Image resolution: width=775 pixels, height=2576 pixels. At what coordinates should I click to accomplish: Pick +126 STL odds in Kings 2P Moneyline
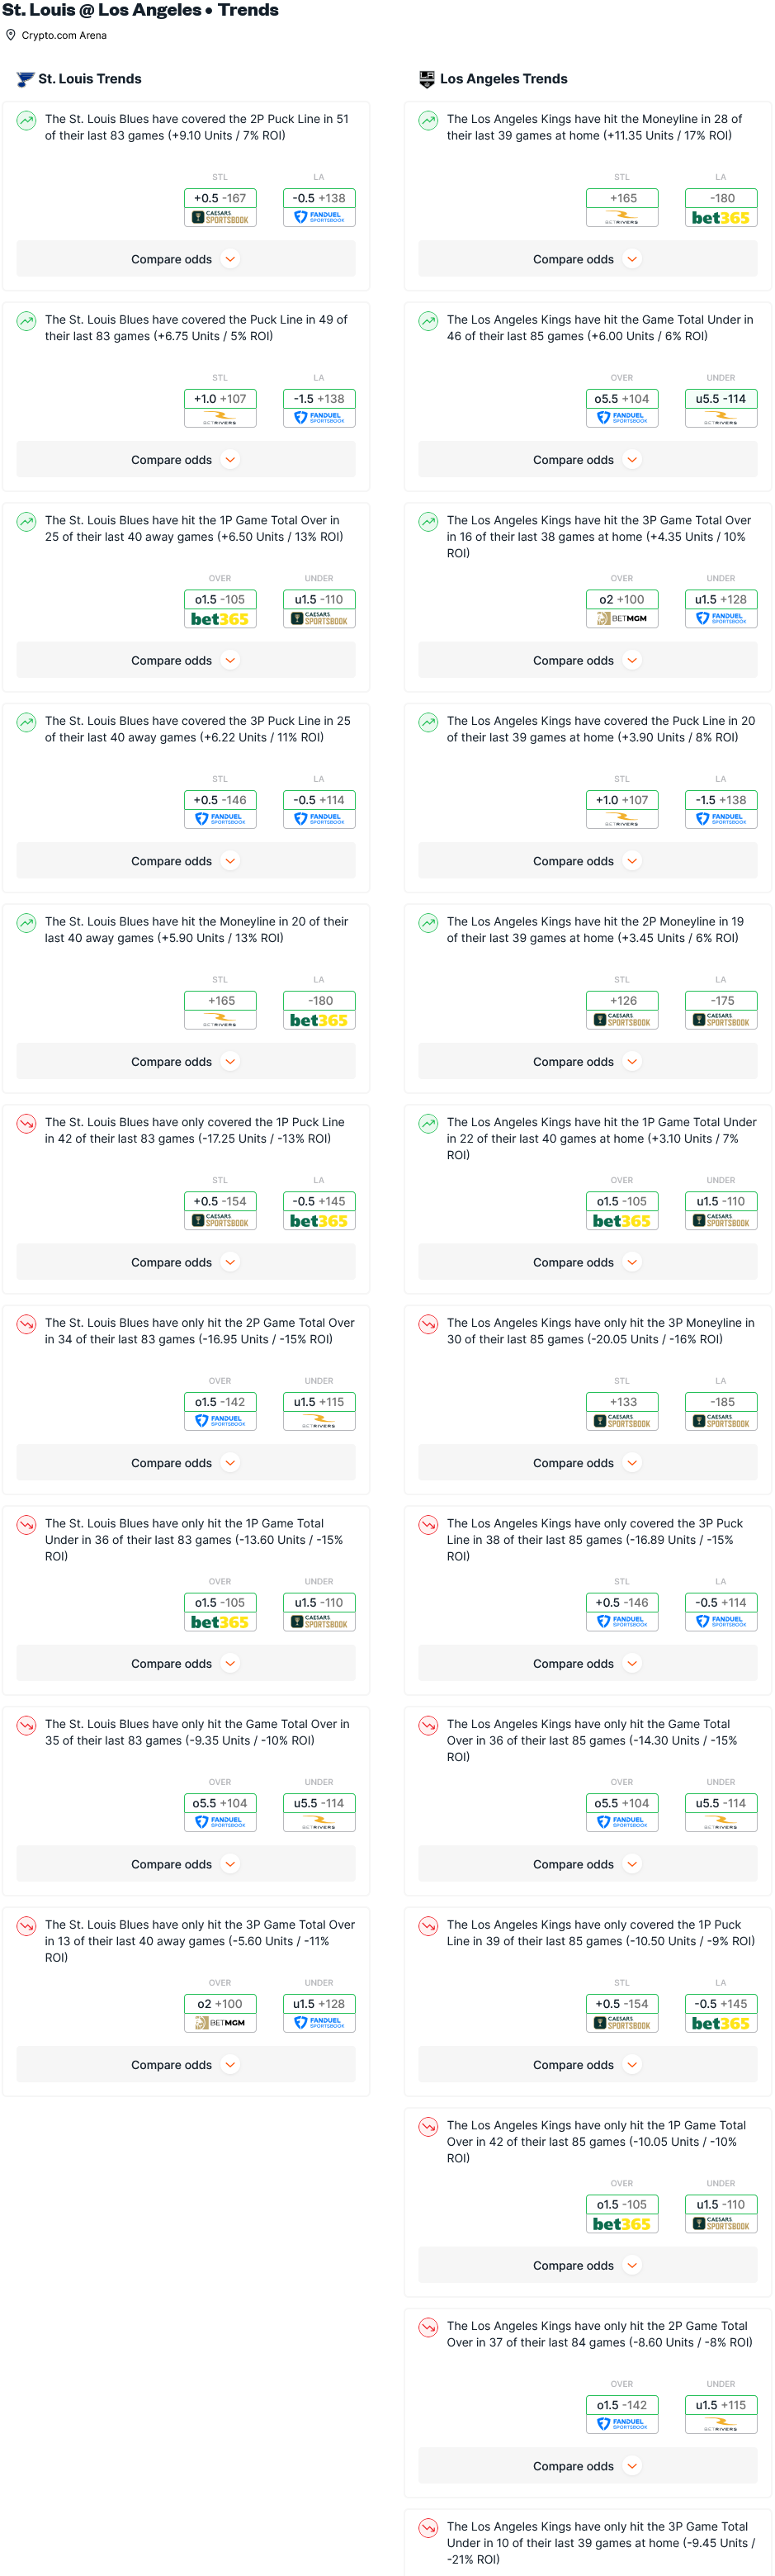[622, 1001]
